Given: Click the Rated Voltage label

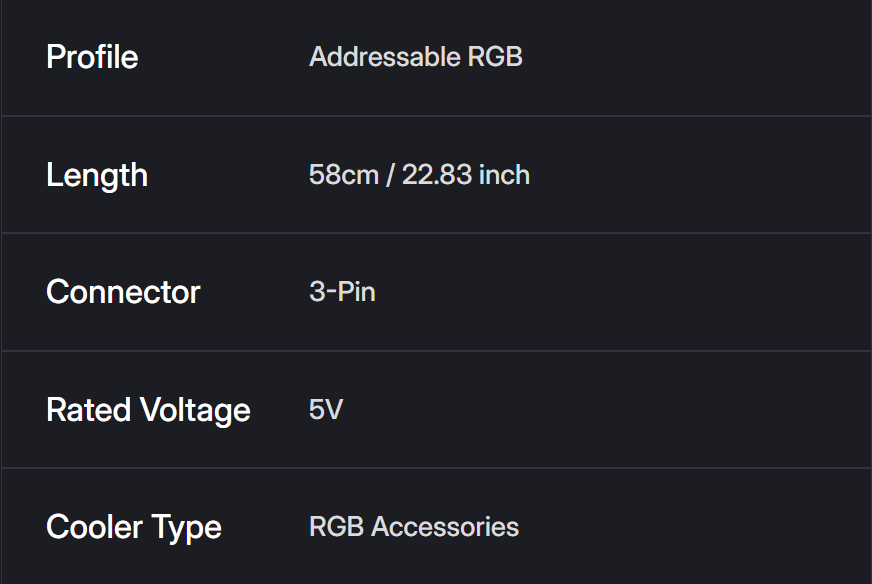Looking at the screenshot, I should pyautogui.click(x=148, y=410).
